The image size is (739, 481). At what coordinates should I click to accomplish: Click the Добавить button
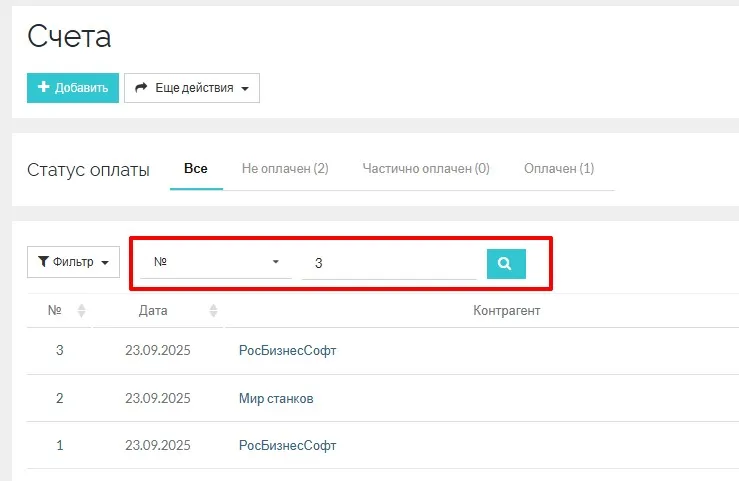[x=73, y=88]
